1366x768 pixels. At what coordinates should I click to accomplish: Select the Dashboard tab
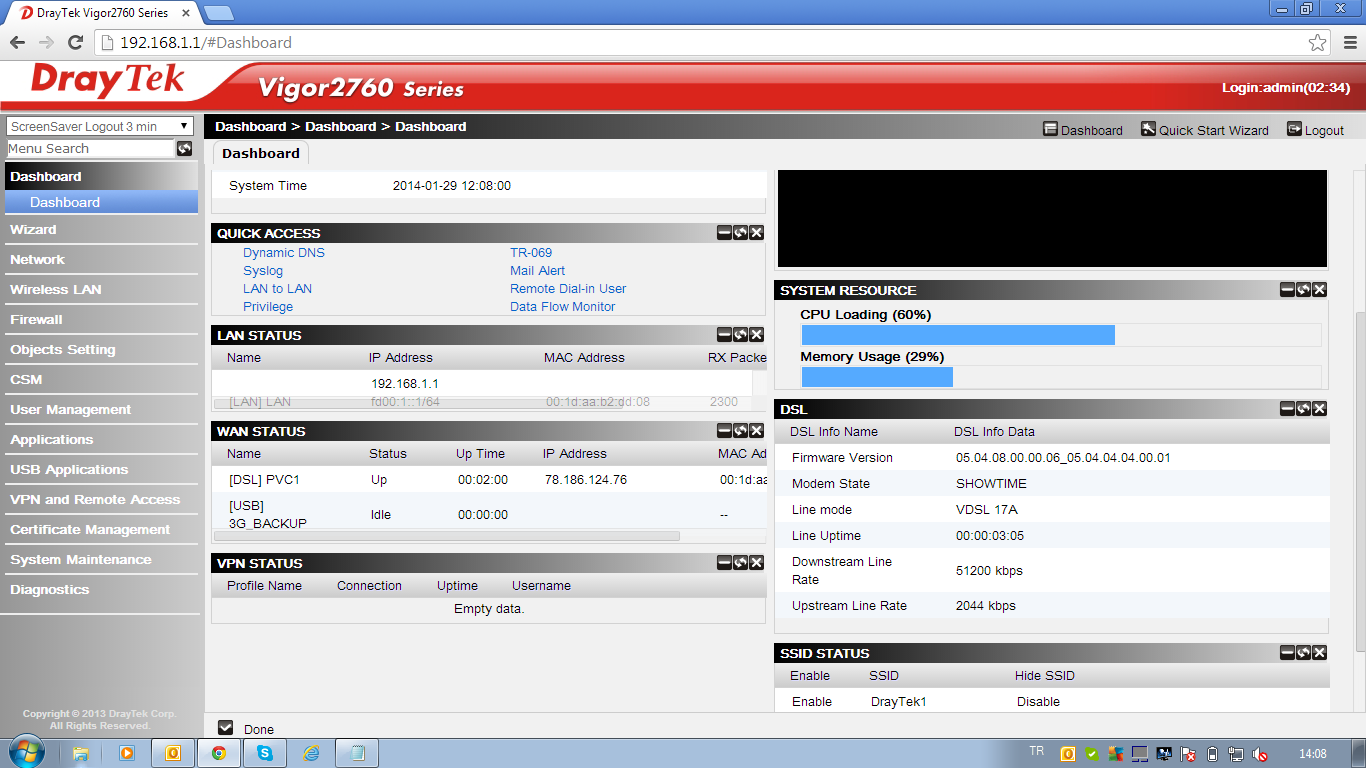point(261,154)
